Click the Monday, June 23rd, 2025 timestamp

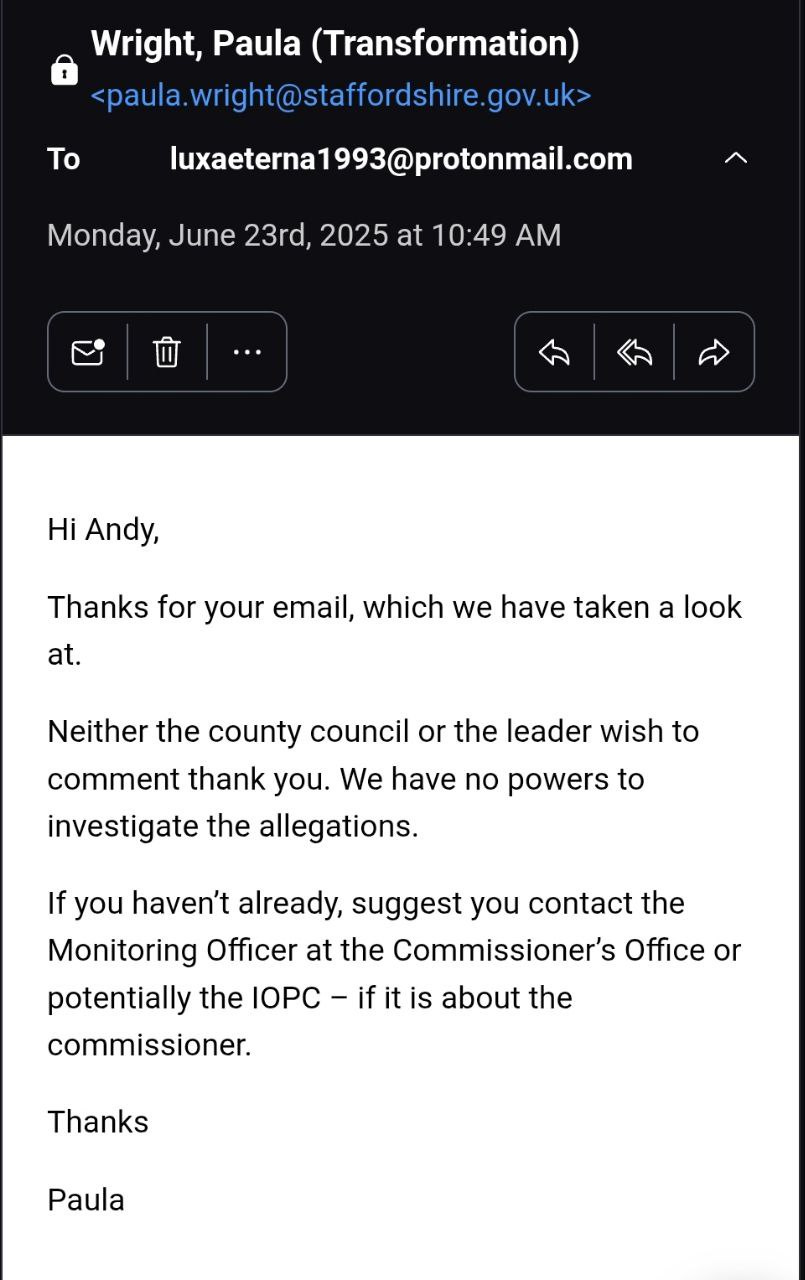point(304,235)
